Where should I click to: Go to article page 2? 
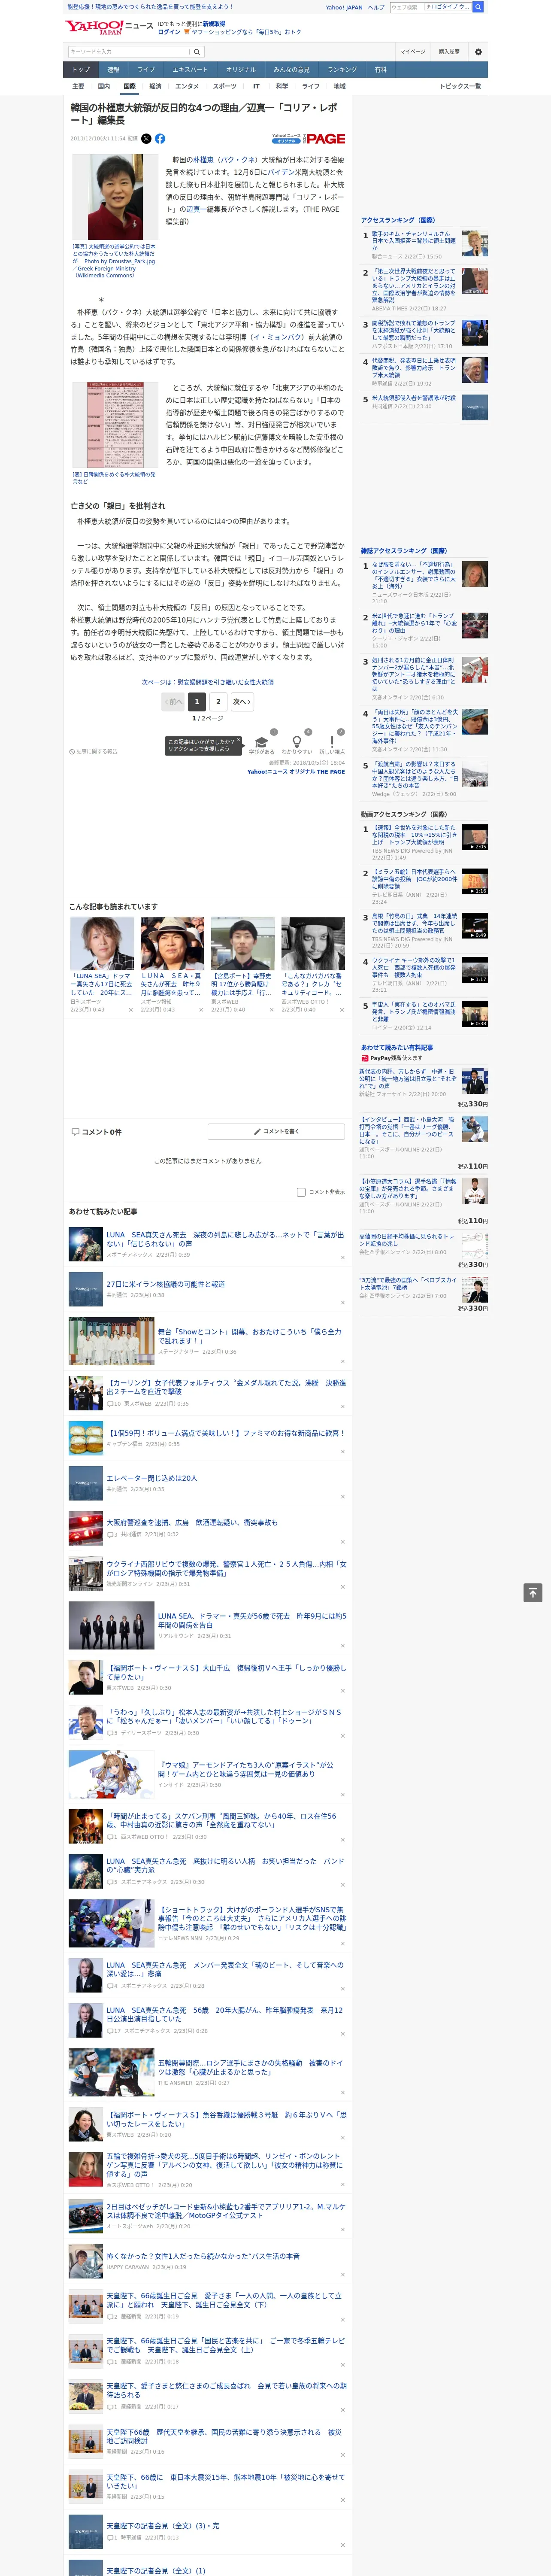[x=218, y=702]
